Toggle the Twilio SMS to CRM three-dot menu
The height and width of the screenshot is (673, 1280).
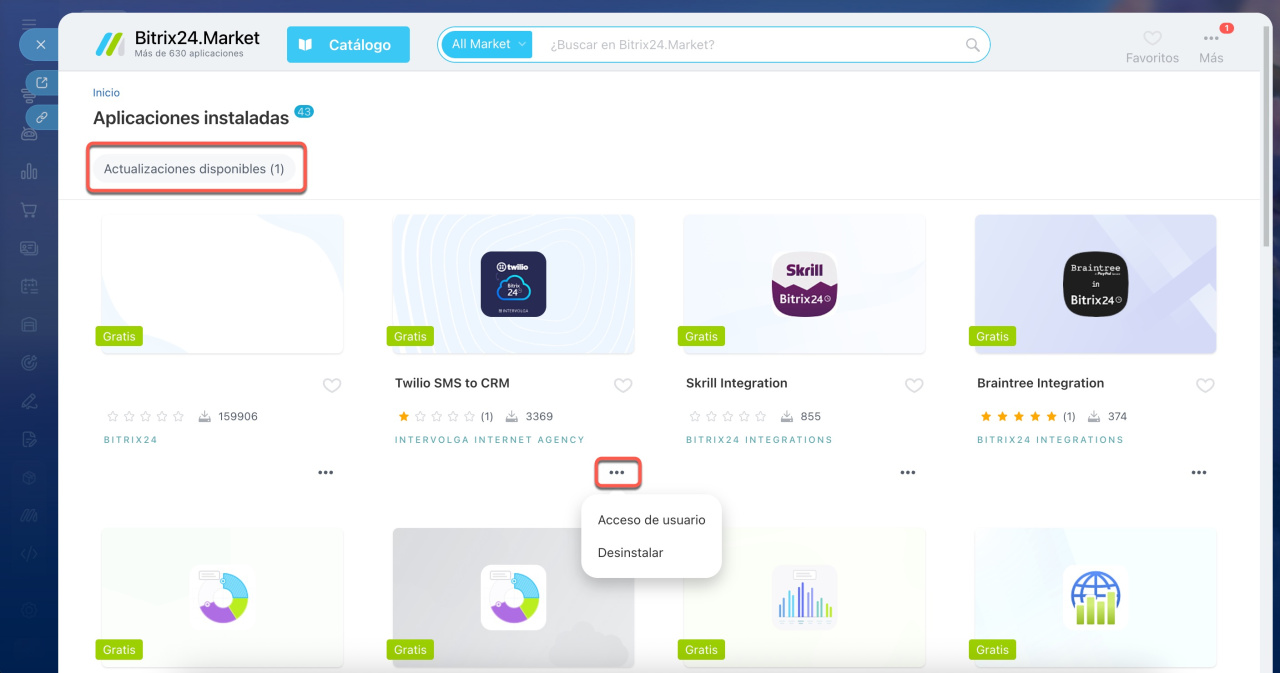point(617,473)
